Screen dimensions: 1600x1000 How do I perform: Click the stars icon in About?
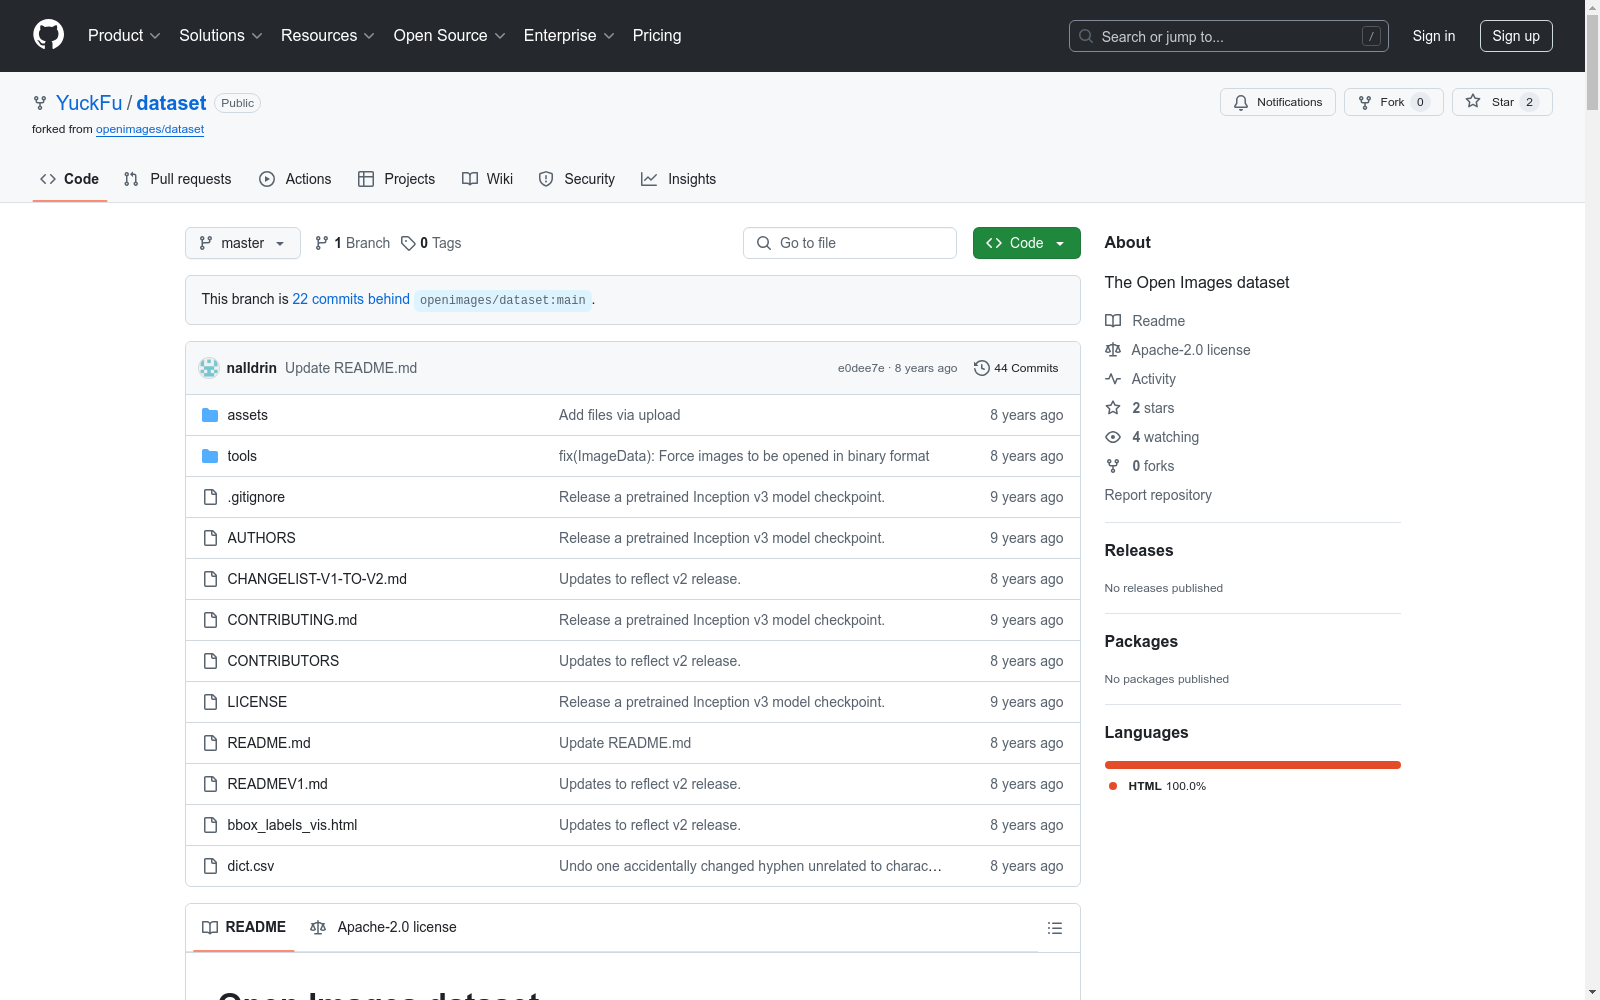coord(1113,408)
